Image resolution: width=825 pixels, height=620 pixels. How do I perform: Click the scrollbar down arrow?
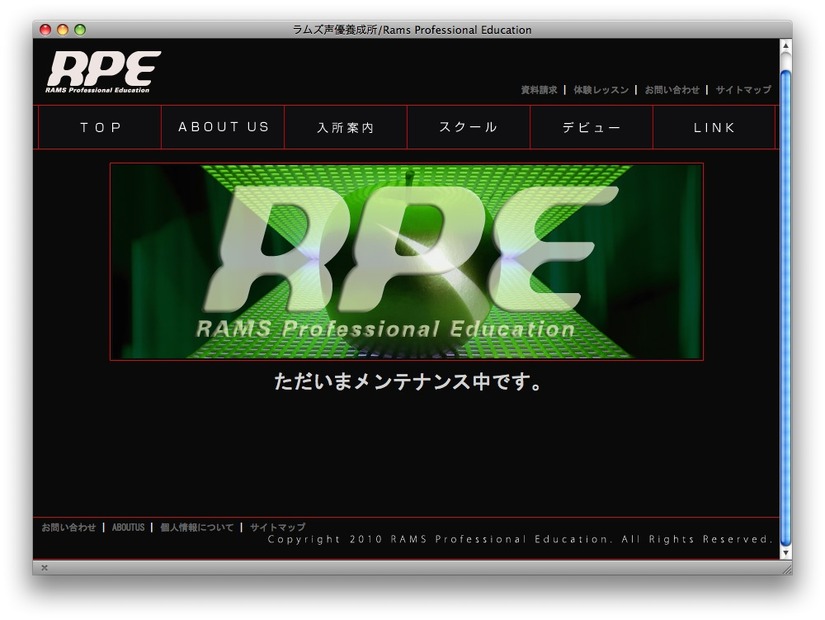(786, 553)
